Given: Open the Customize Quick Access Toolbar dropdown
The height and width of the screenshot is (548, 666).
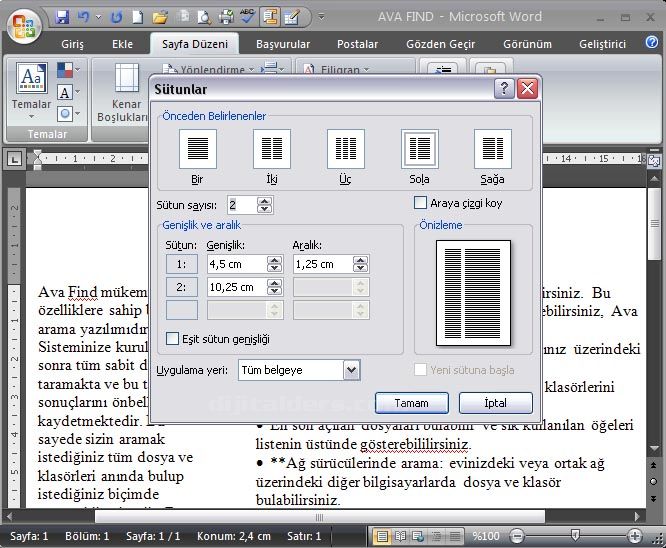Looking at the screenshot, I should point(322,17).
